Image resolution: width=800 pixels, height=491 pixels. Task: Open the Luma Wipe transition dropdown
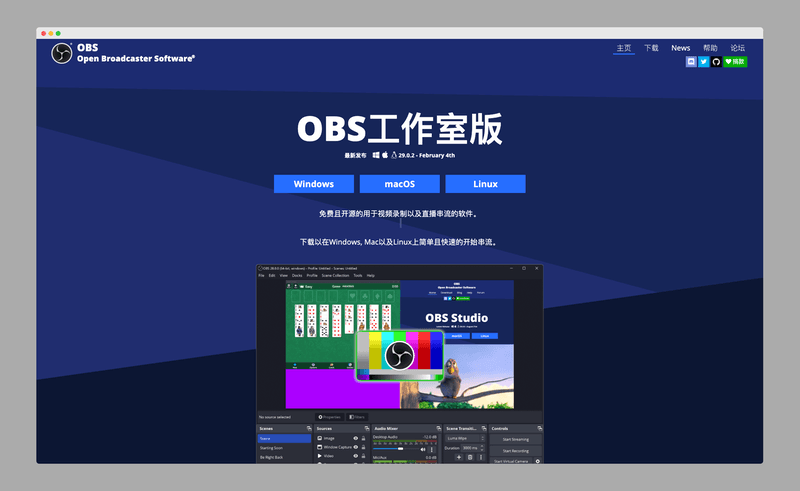pos(464,438)
